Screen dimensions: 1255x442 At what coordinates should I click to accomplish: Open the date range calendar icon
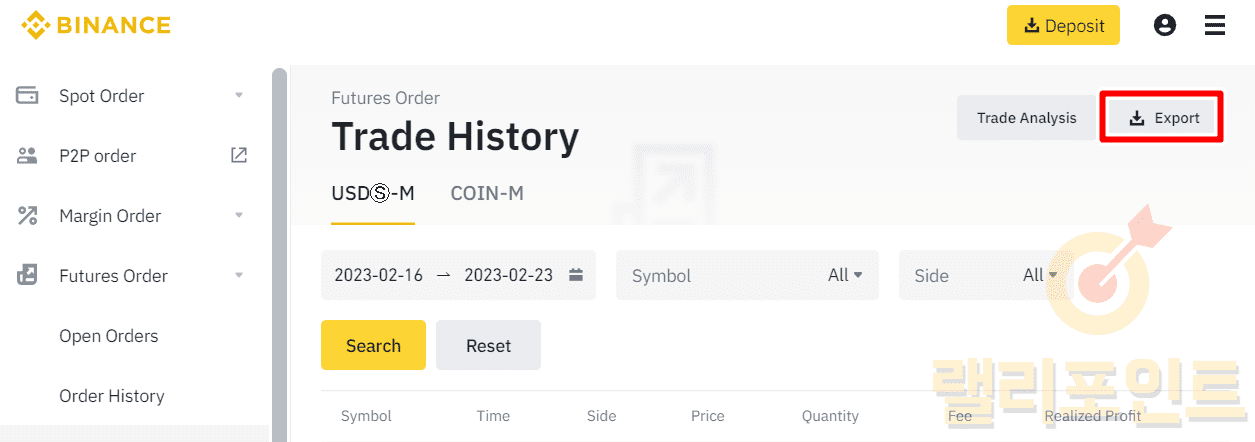576,275
